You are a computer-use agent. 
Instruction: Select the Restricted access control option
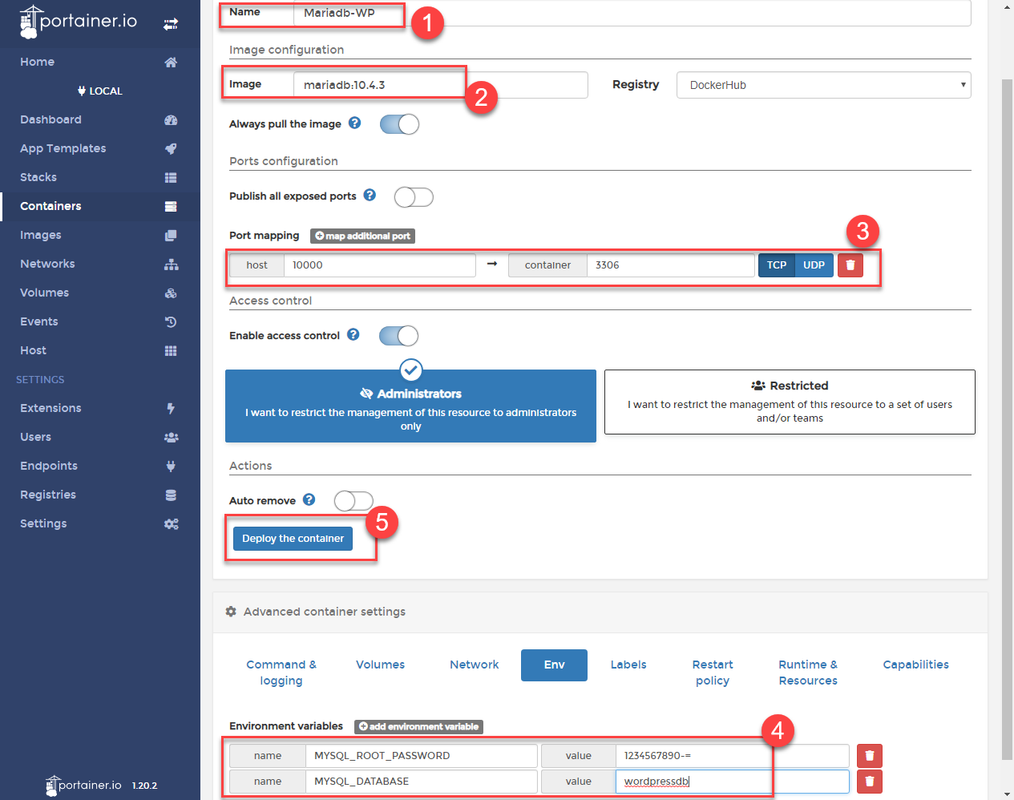[789, 401]
